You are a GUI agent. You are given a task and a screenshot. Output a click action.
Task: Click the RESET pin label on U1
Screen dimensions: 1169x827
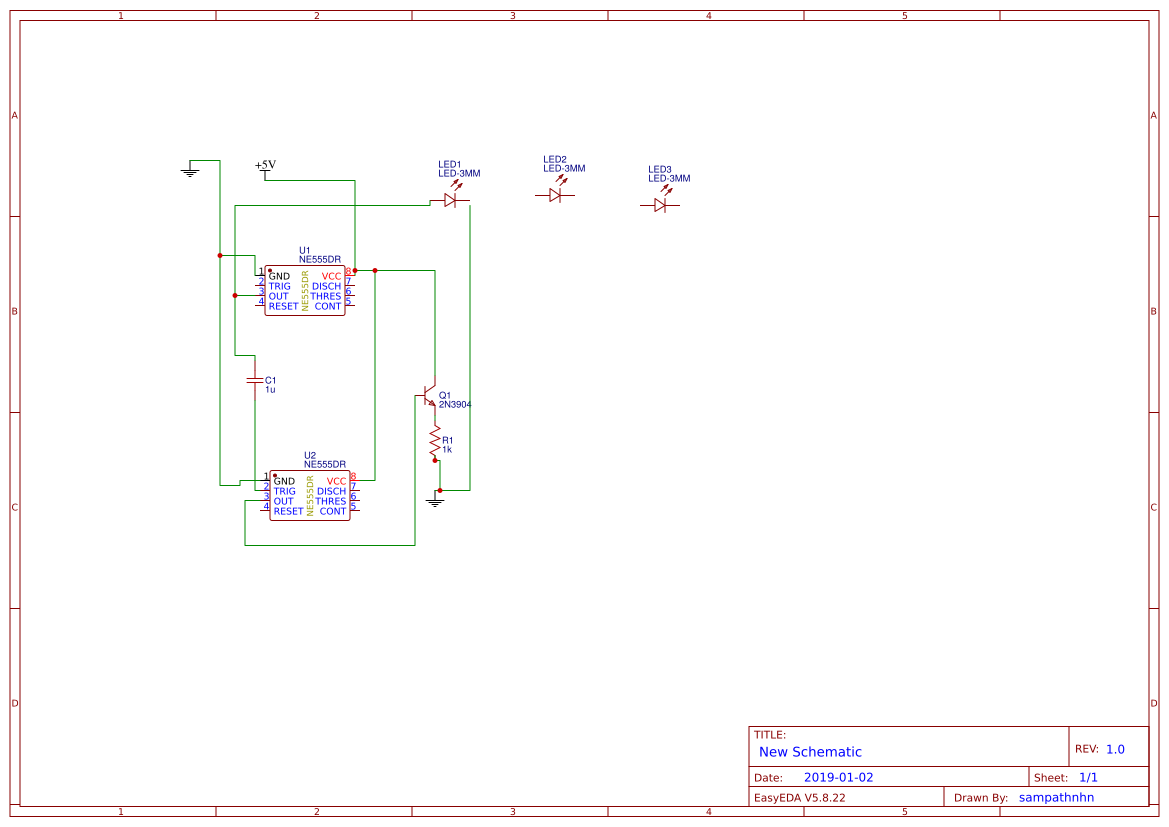click(283, 306)
